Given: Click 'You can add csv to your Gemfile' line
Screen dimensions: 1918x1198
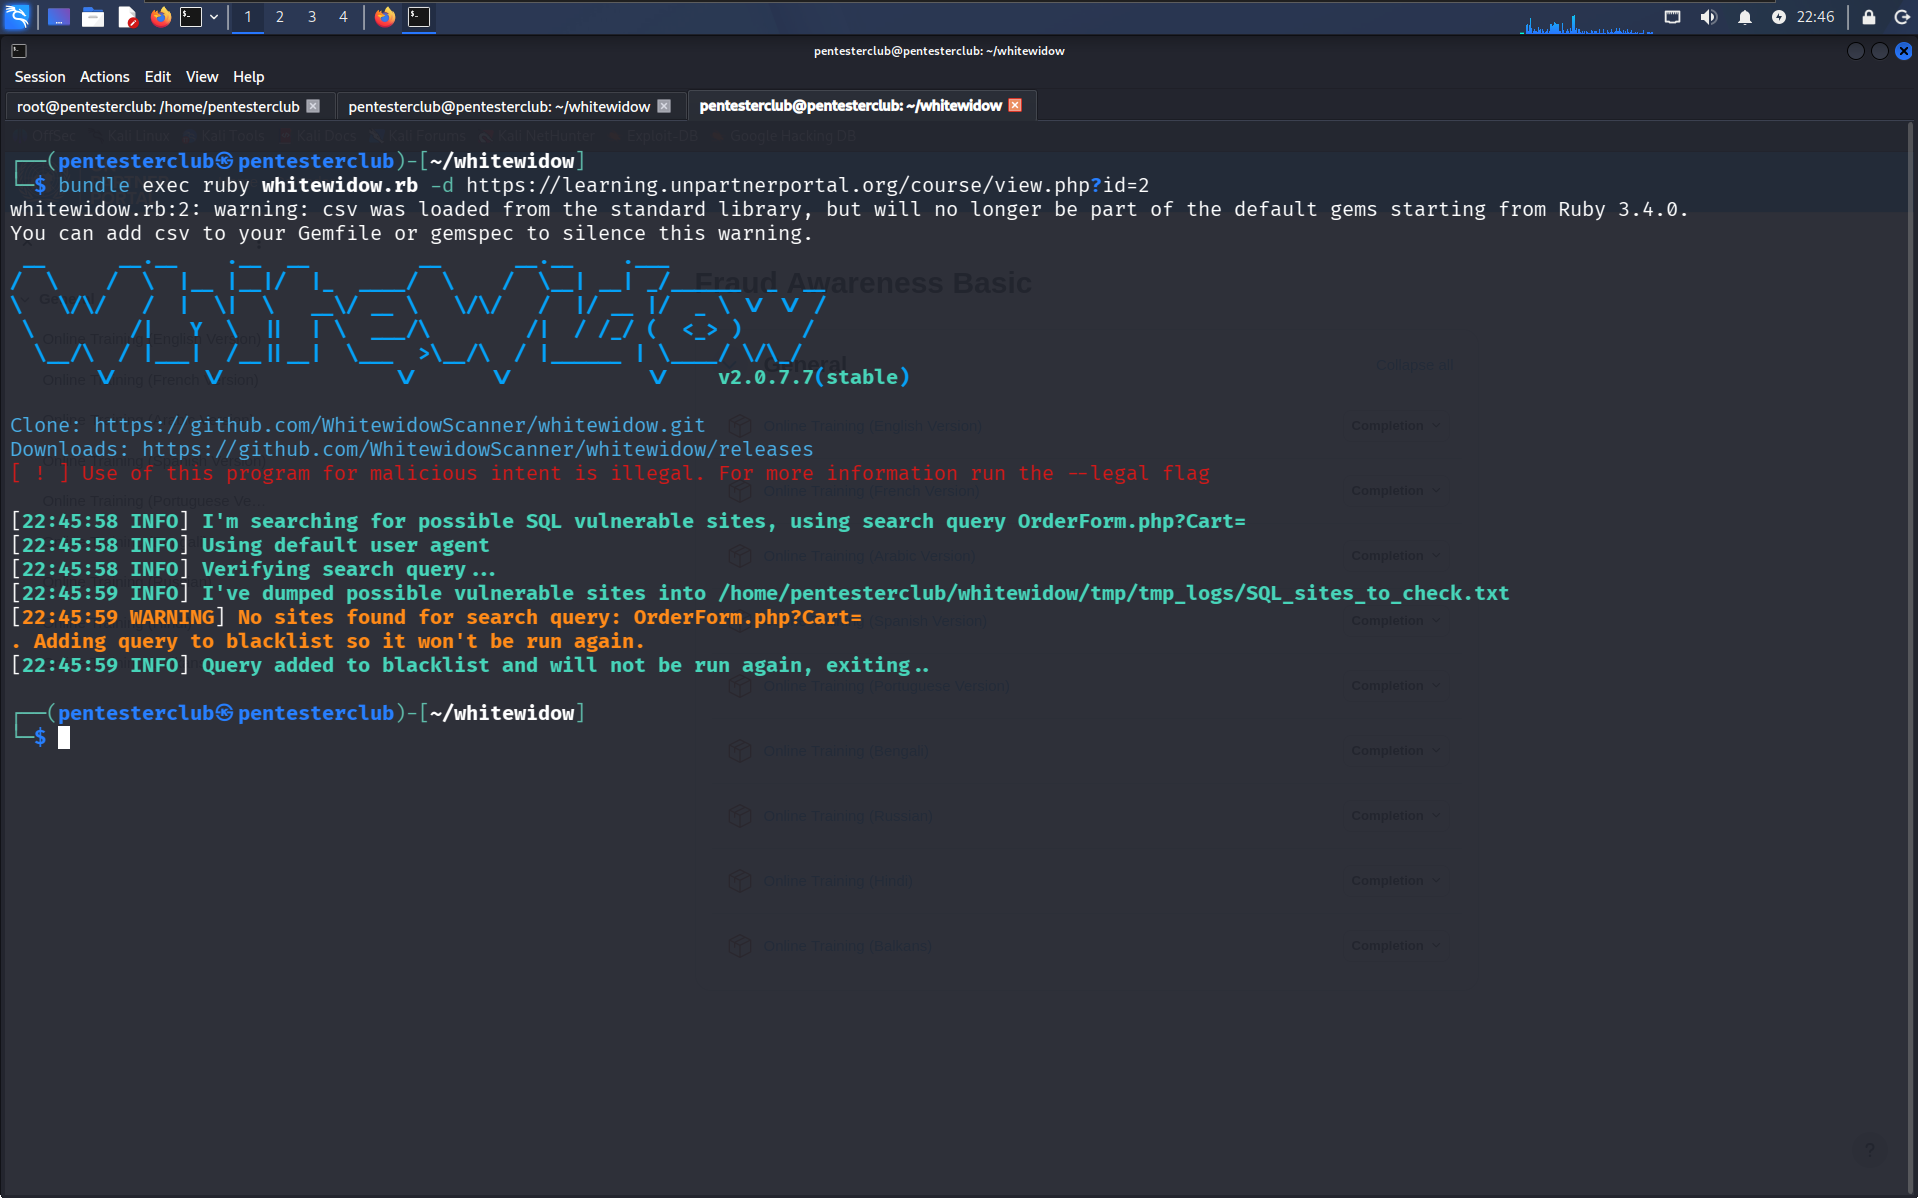Looking at the screenshot, I should (411, 233).
